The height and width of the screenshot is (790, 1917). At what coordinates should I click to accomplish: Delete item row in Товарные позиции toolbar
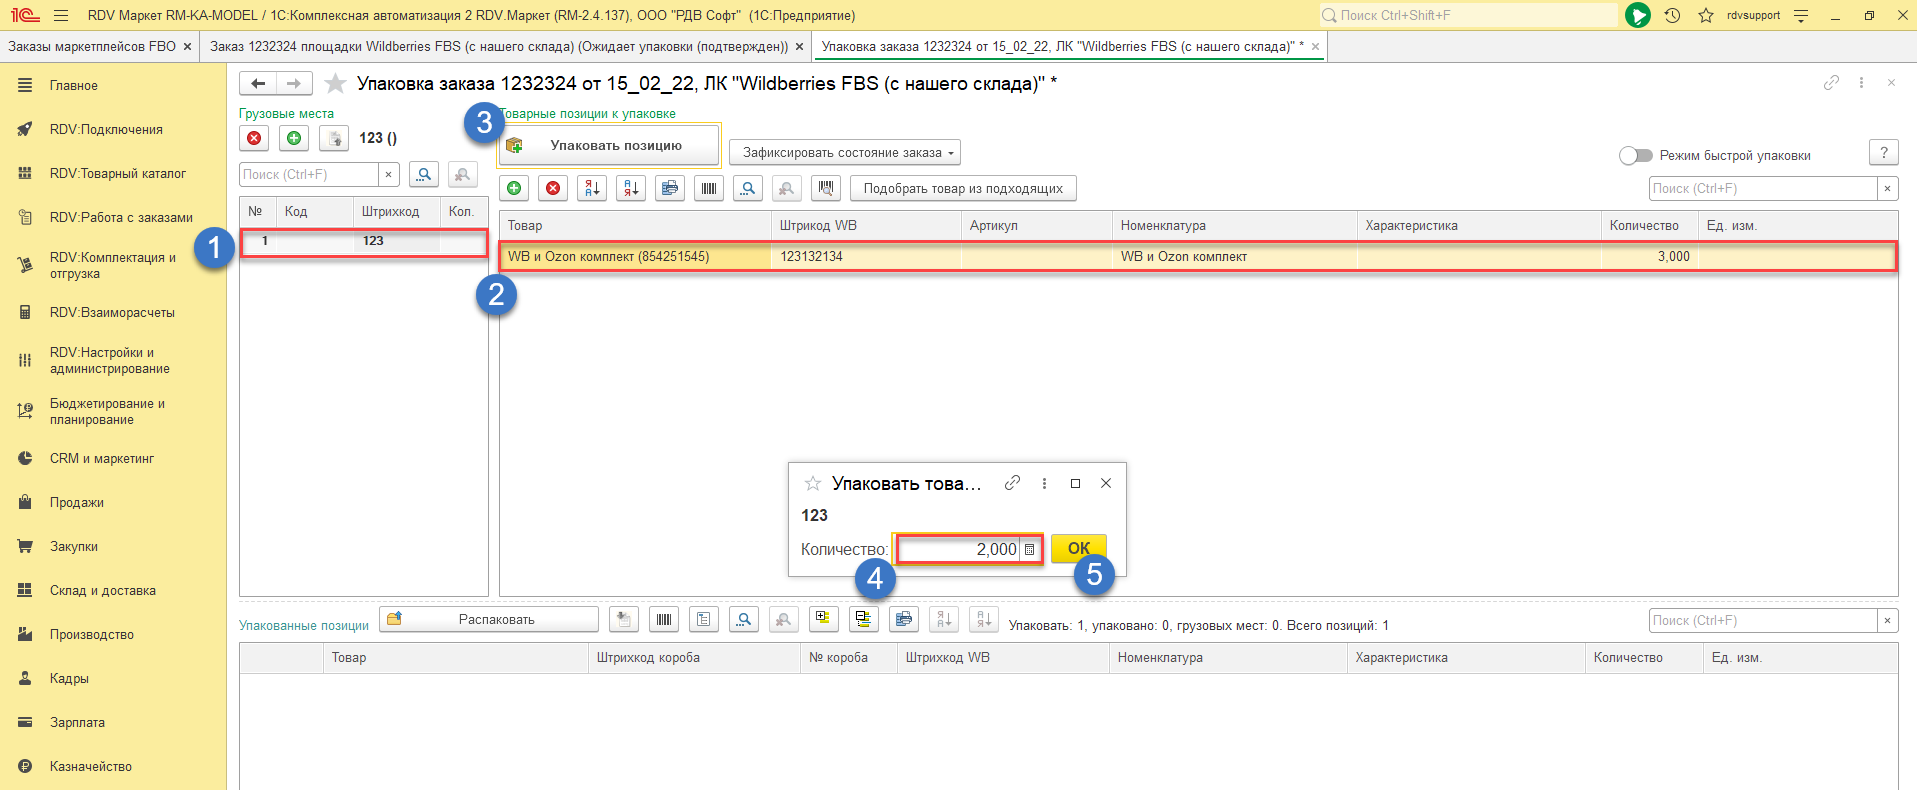[553, 188]
